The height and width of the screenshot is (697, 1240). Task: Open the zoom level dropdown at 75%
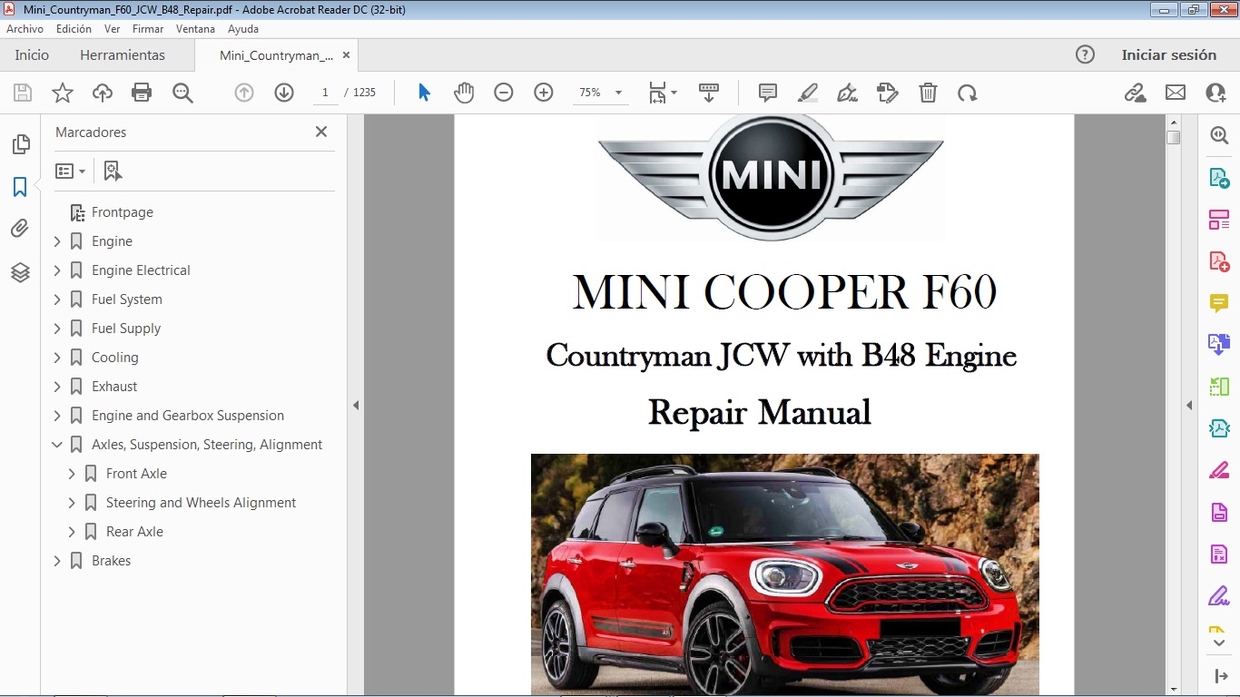[617, 92]
